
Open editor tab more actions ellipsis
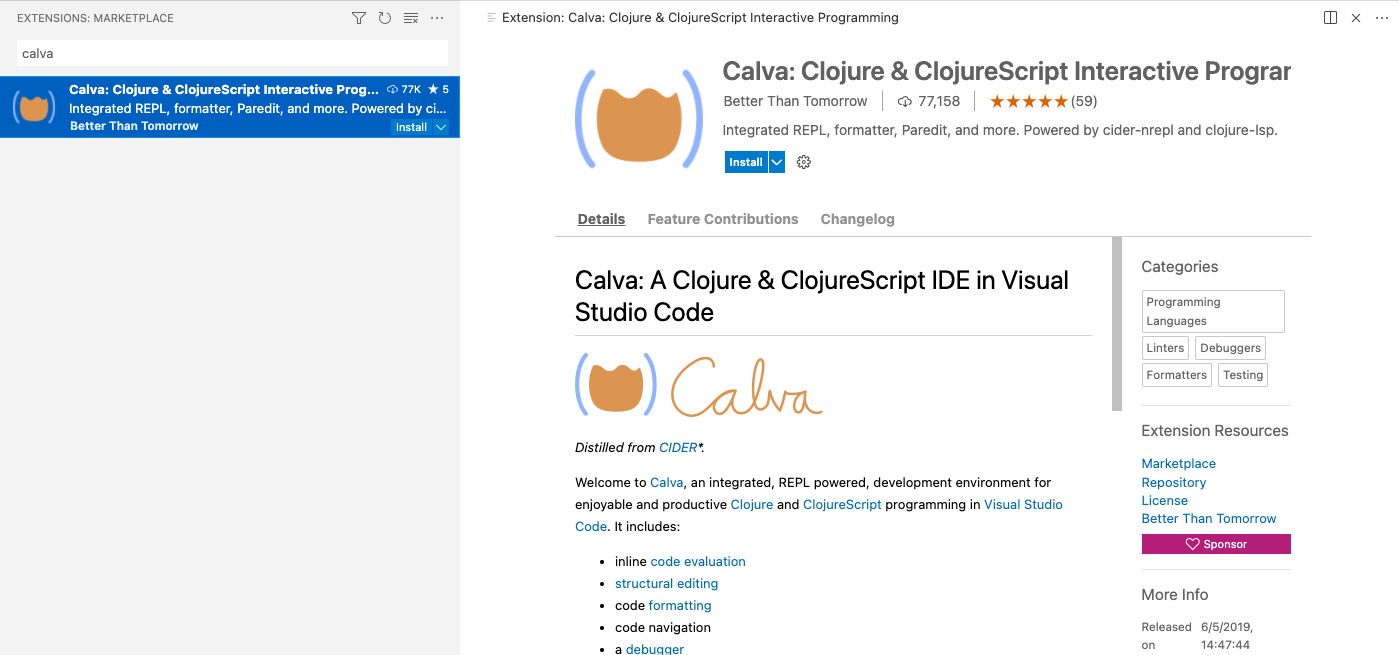pos(1382,18)
